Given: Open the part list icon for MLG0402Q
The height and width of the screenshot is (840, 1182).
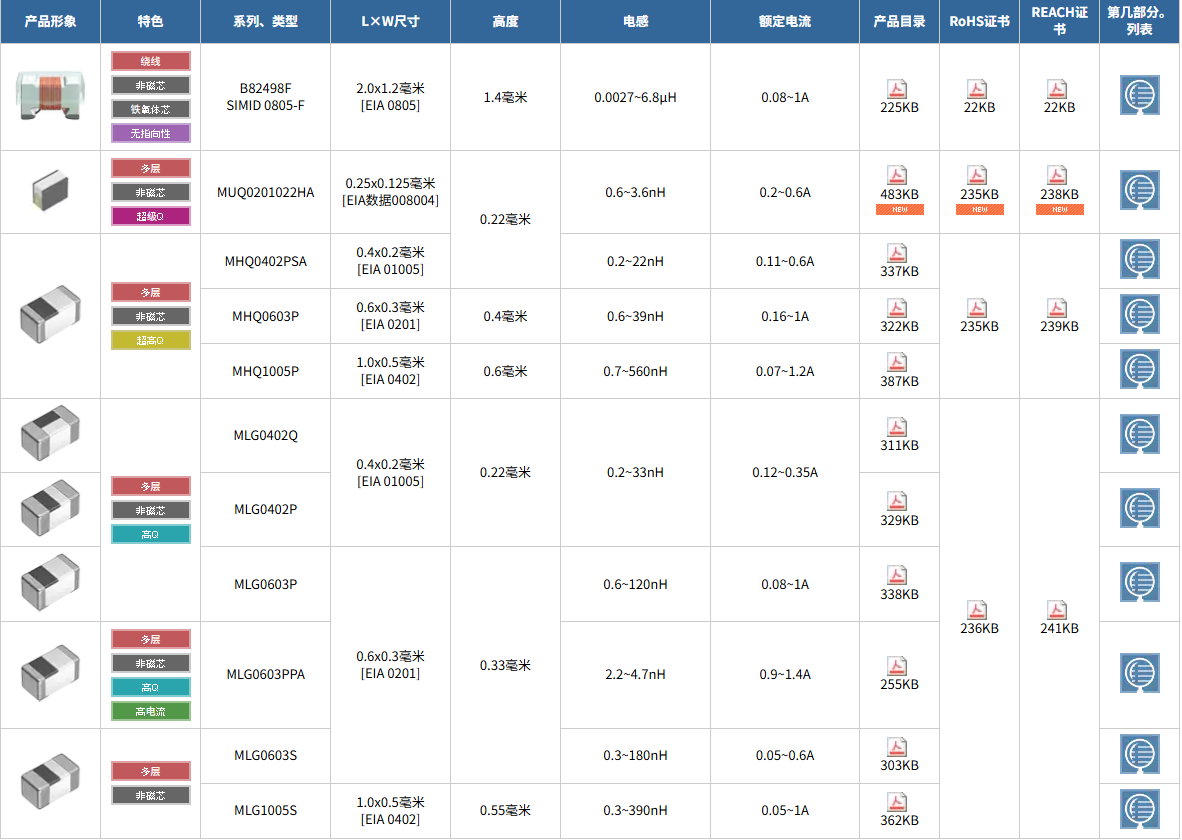Looking at the screenshot, I should [x=1139, y=434].
